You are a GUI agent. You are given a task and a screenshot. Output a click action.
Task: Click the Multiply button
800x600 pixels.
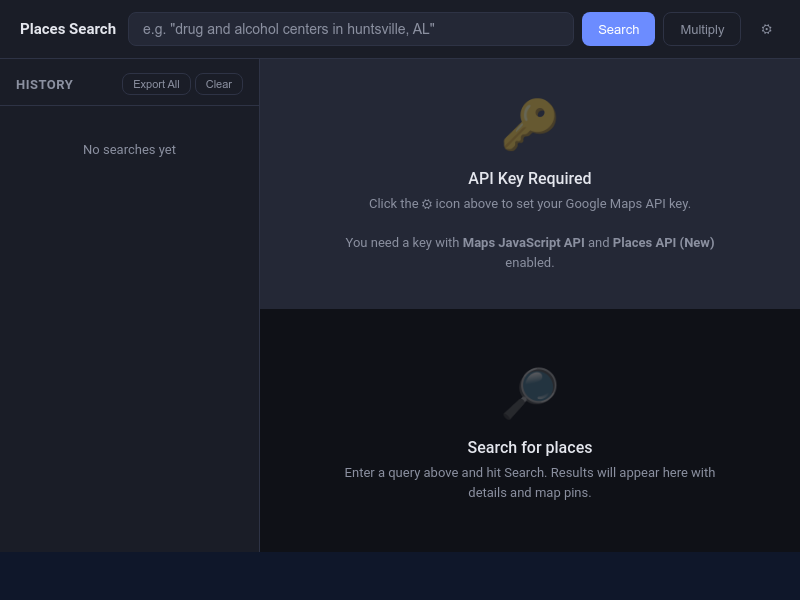coord(701,29)
